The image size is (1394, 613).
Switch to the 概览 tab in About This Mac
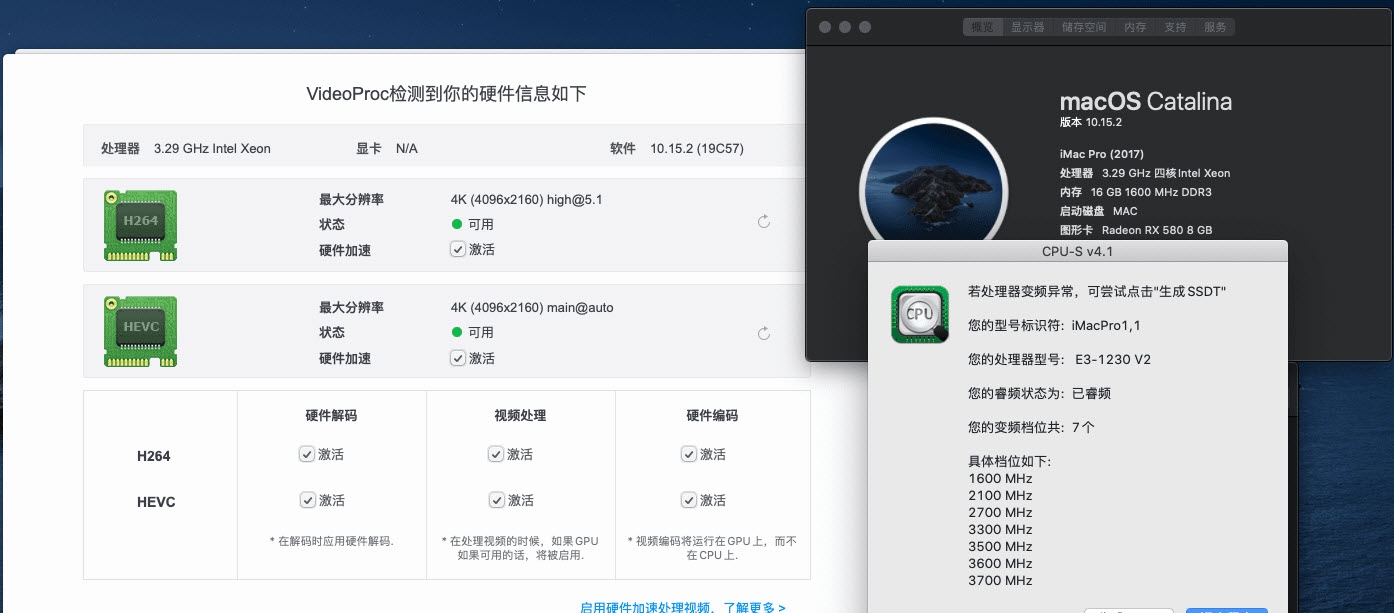click(982, 27)
